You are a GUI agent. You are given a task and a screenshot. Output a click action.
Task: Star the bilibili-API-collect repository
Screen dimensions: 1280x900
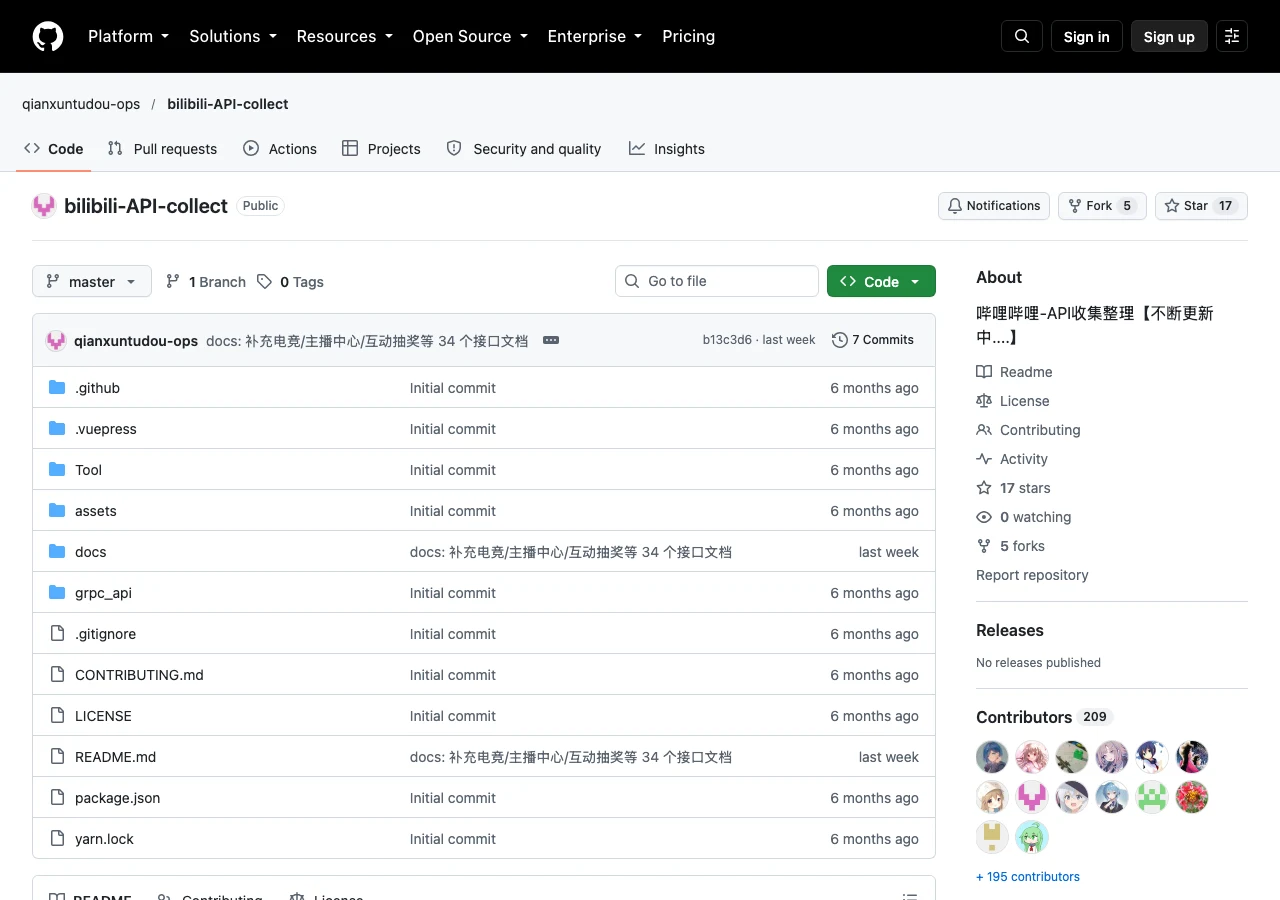click(1201, 206)
